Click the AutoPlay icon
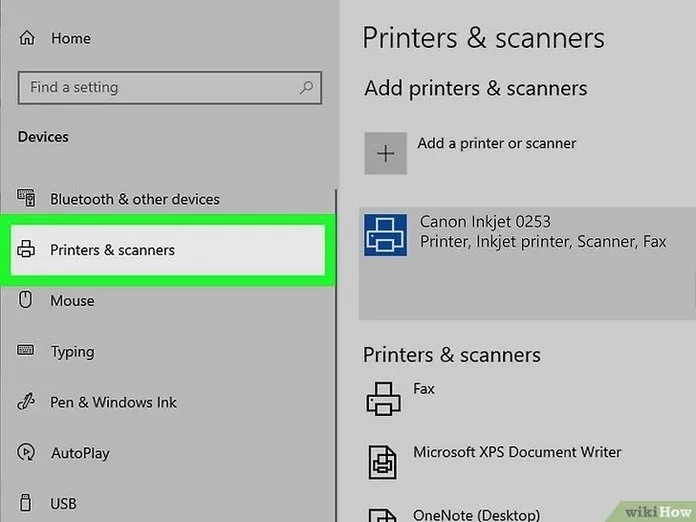696x522 pixels. point(27,453)
